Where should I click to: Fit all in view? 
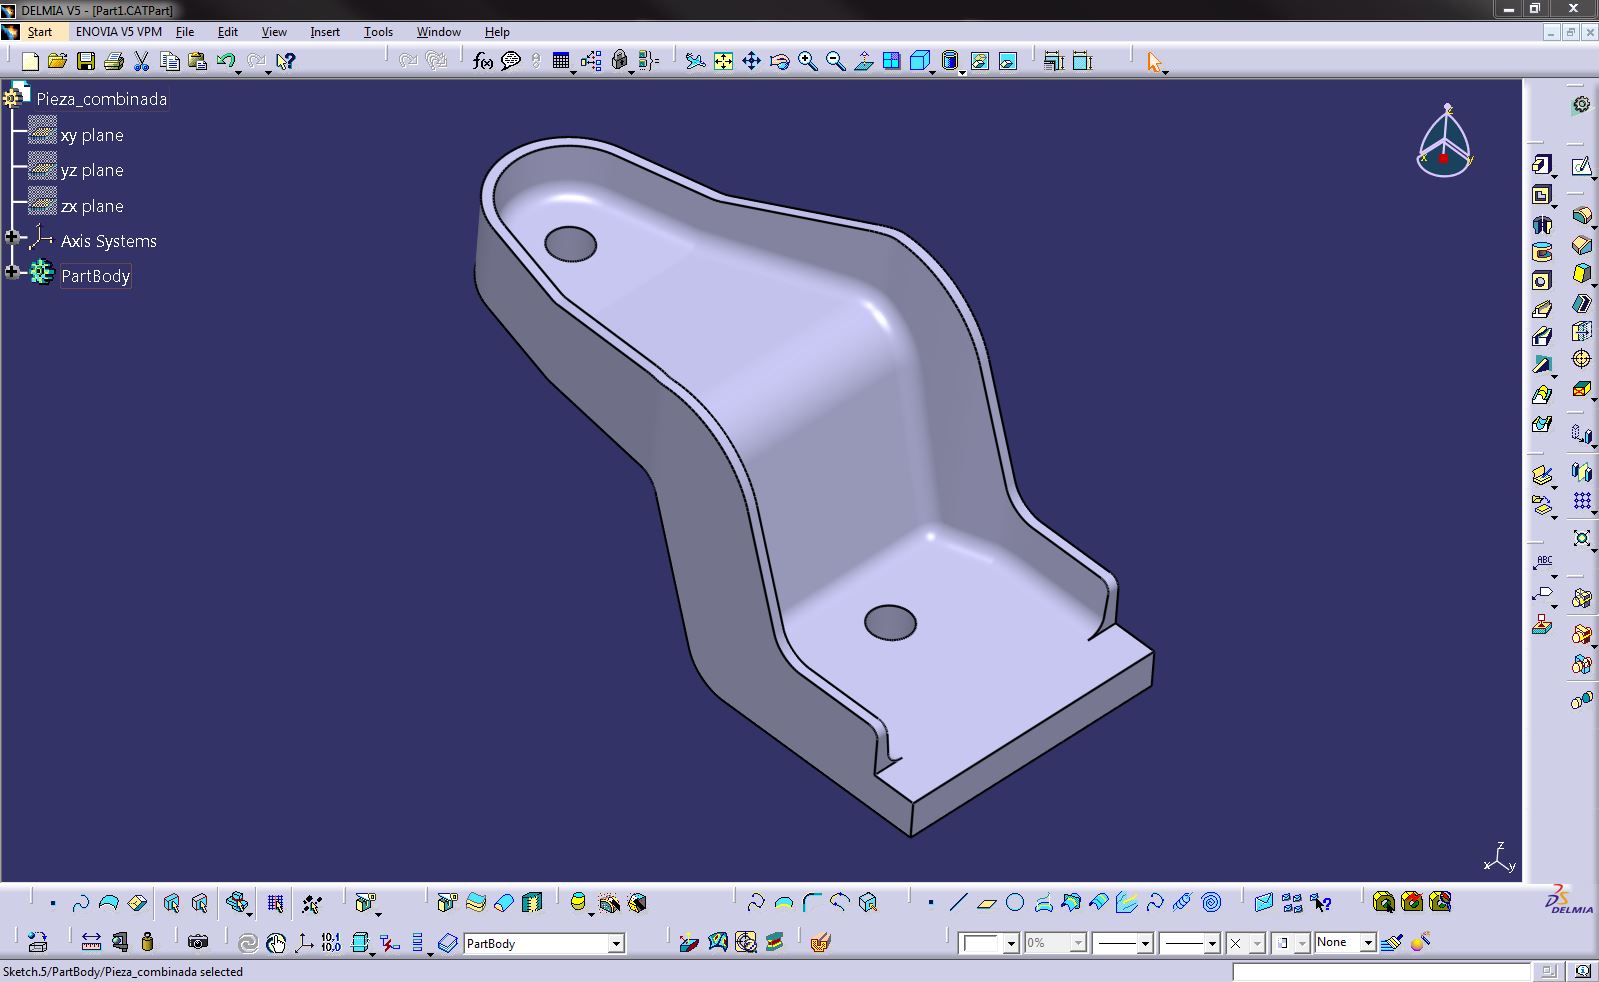coord(723,61)
